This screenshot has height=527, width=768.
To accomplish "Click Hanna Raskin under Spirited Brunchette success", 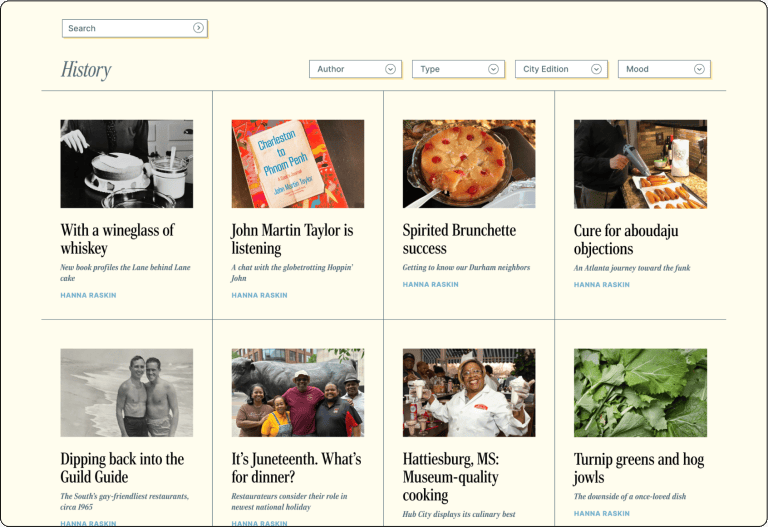I will pyautogui.click(x=431, y=285).
